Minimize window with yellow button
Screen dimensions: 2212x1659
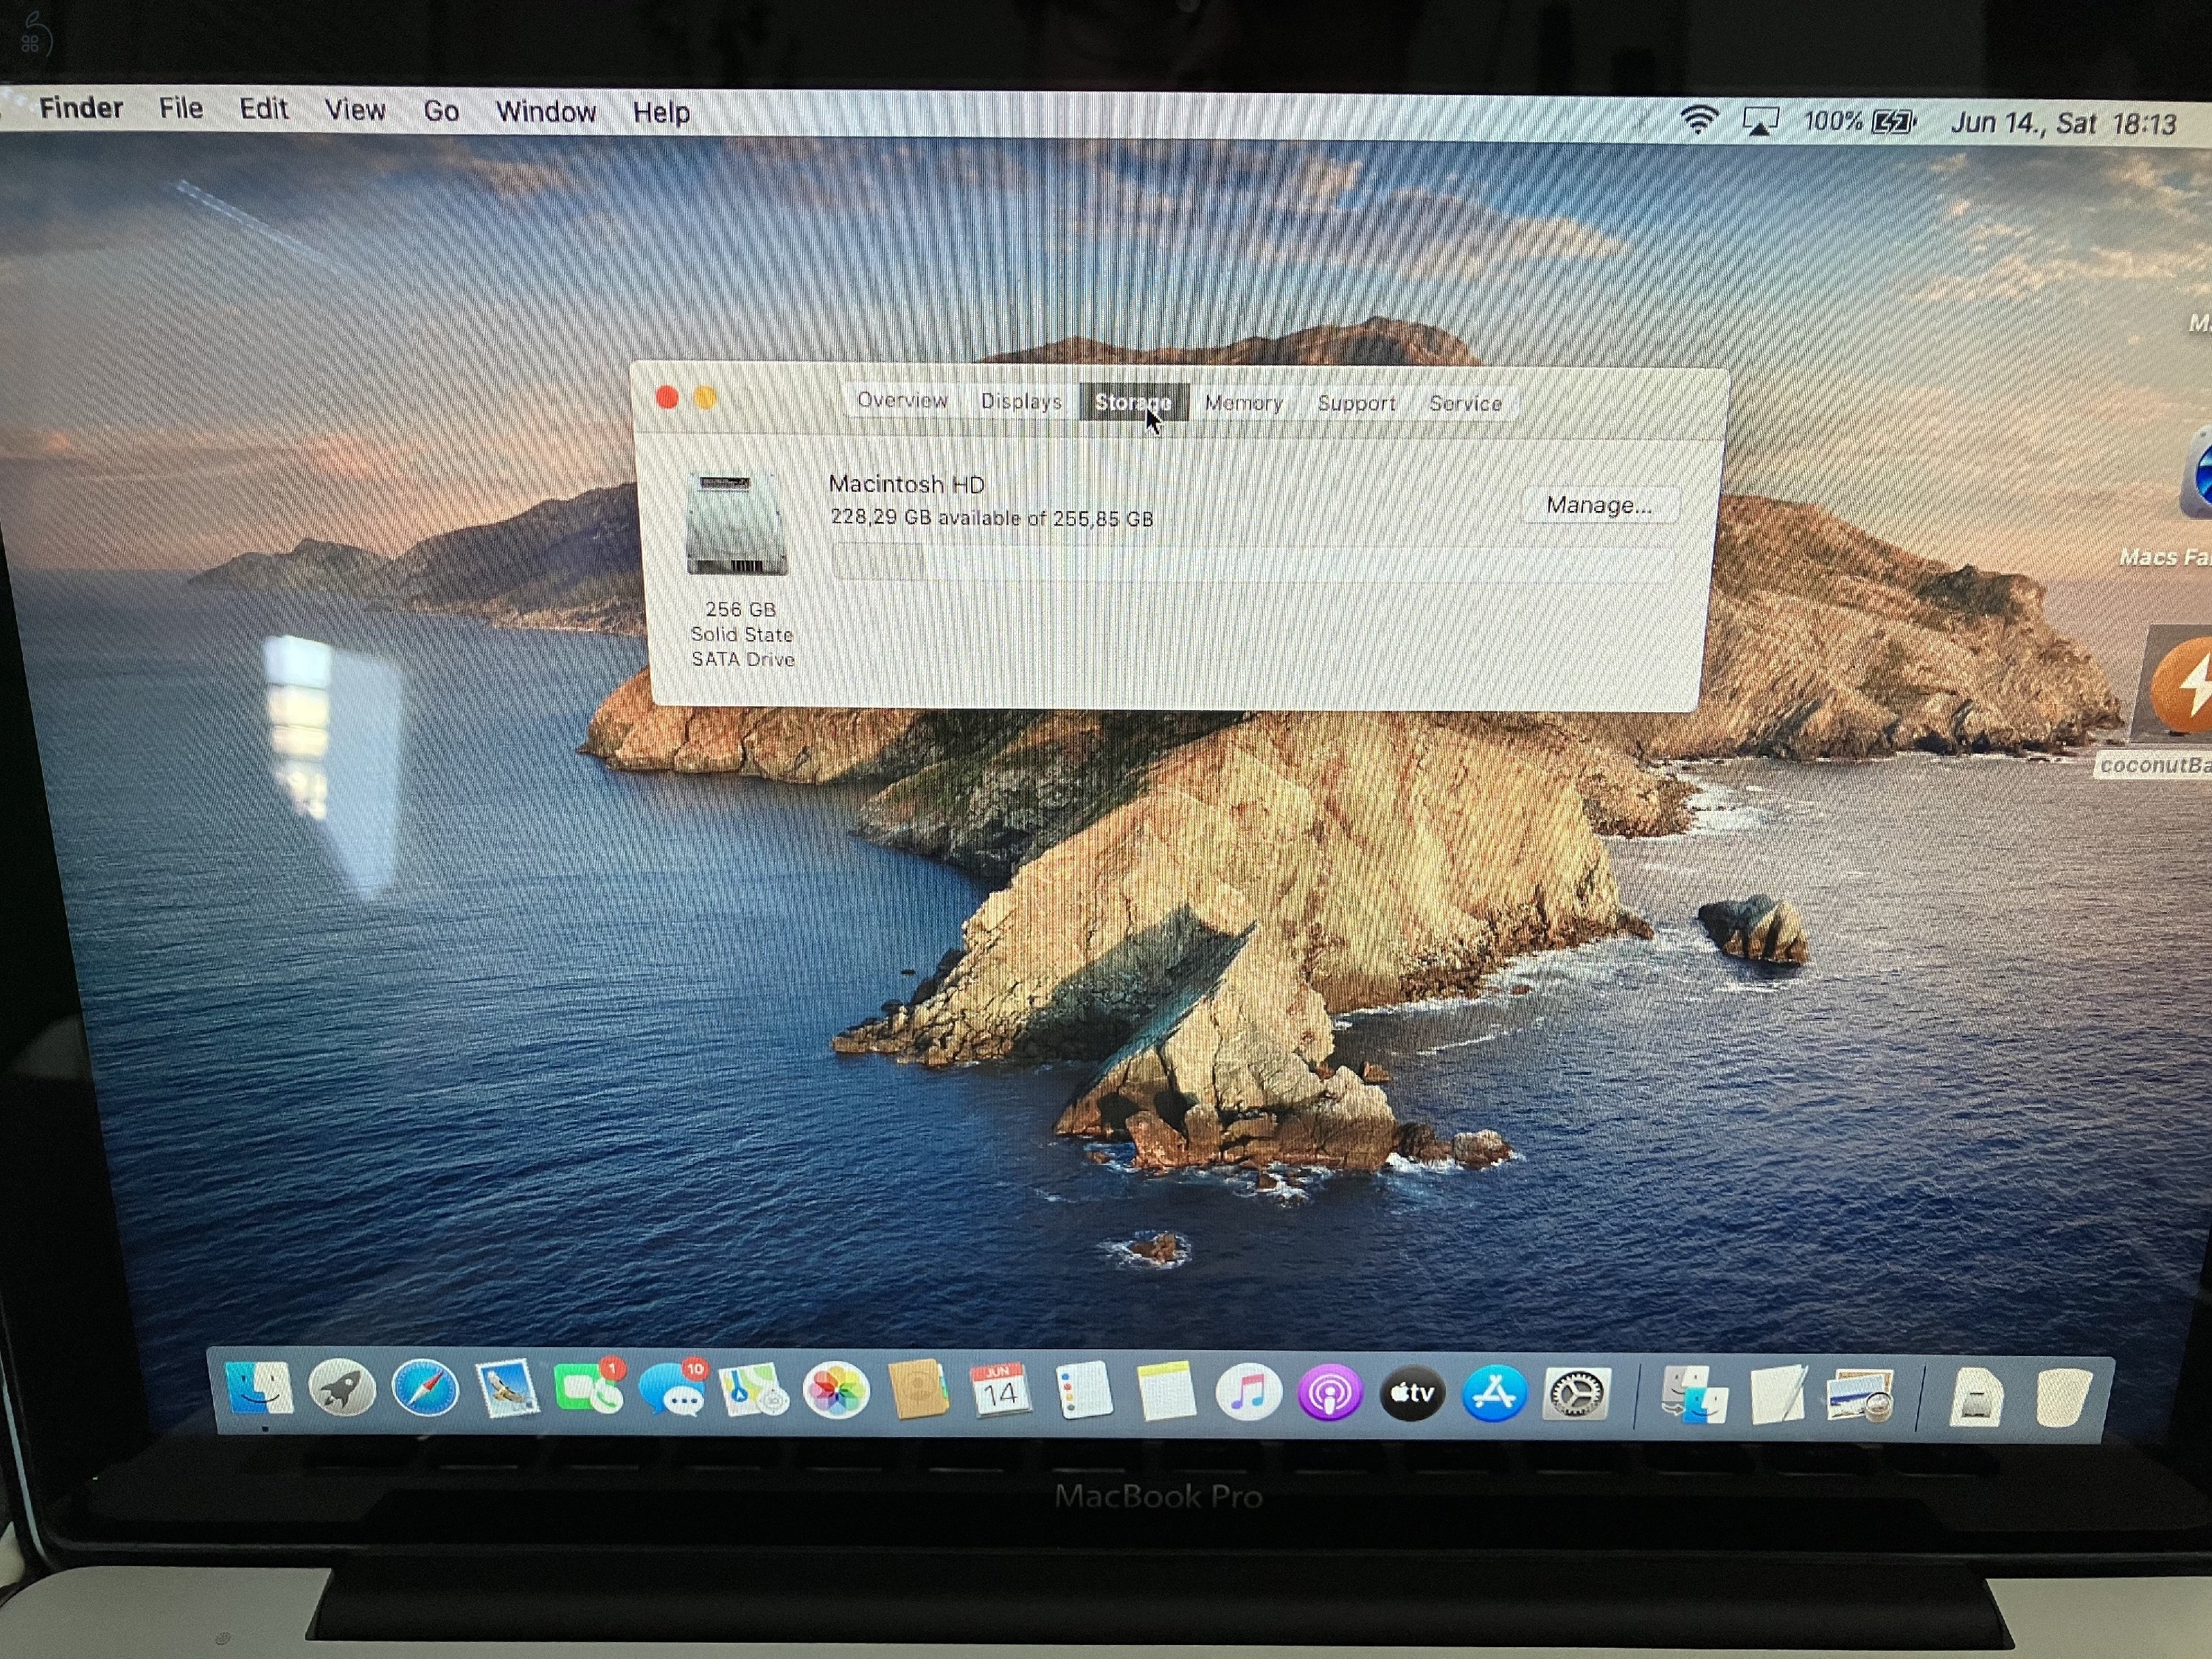click(705, 398)
